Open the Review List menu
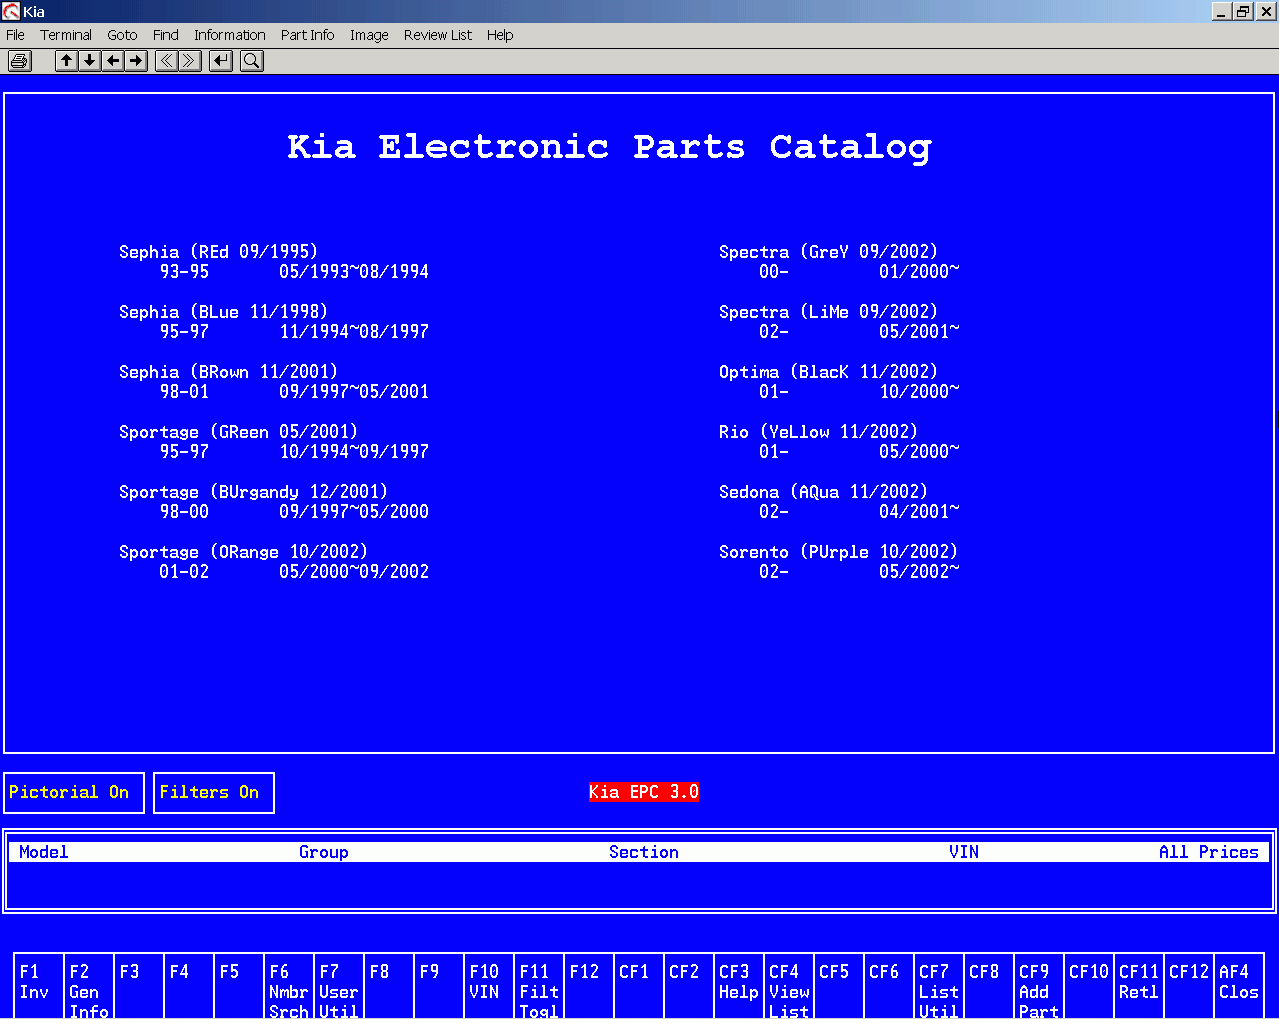Image resolution: width=1279 pixels, height=1019 pixels. (438, 35)
